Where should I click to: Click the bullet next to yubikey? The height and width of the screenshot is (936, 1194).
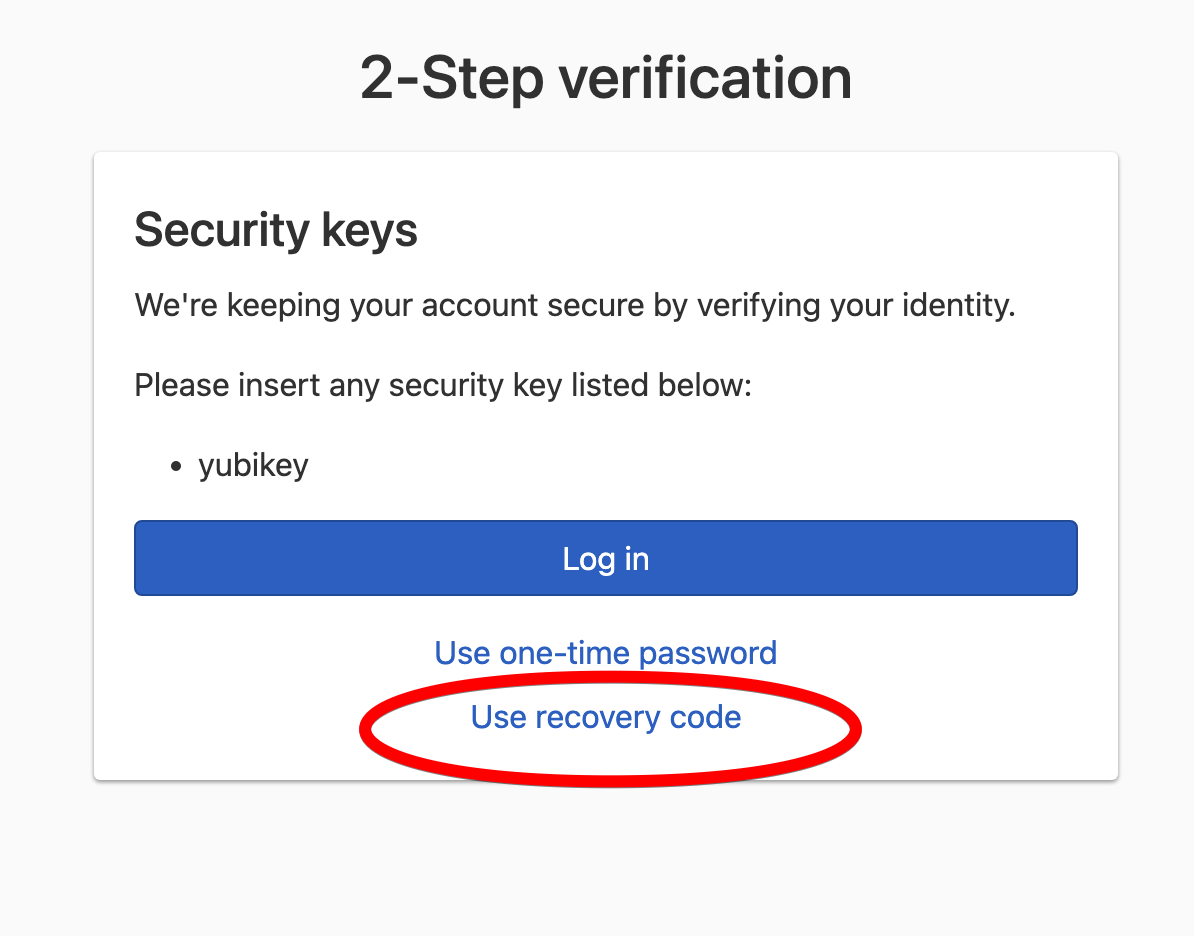click(x=174, y=464)
